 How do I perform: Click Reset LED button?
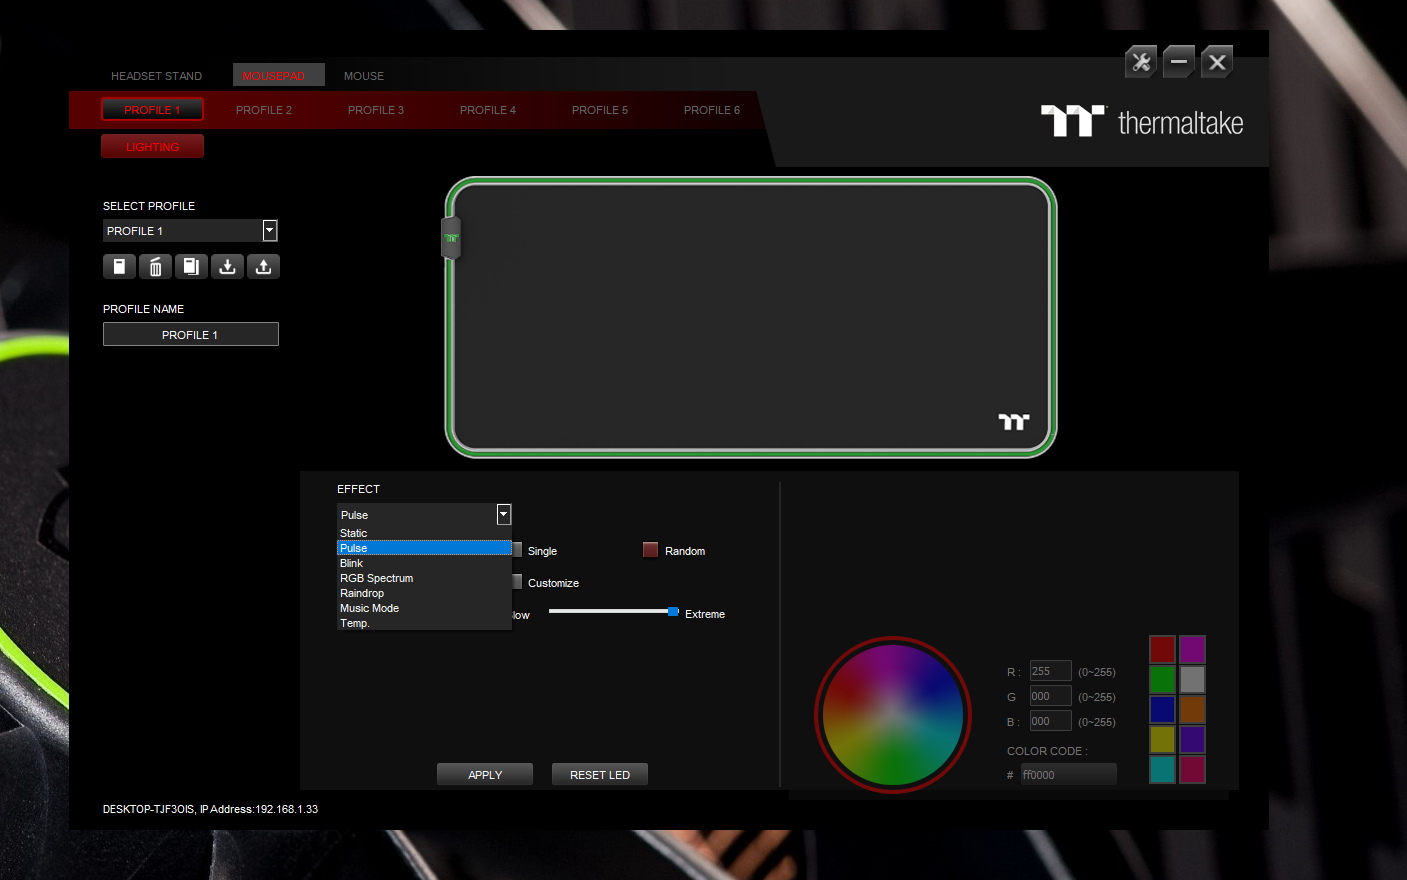600,774
